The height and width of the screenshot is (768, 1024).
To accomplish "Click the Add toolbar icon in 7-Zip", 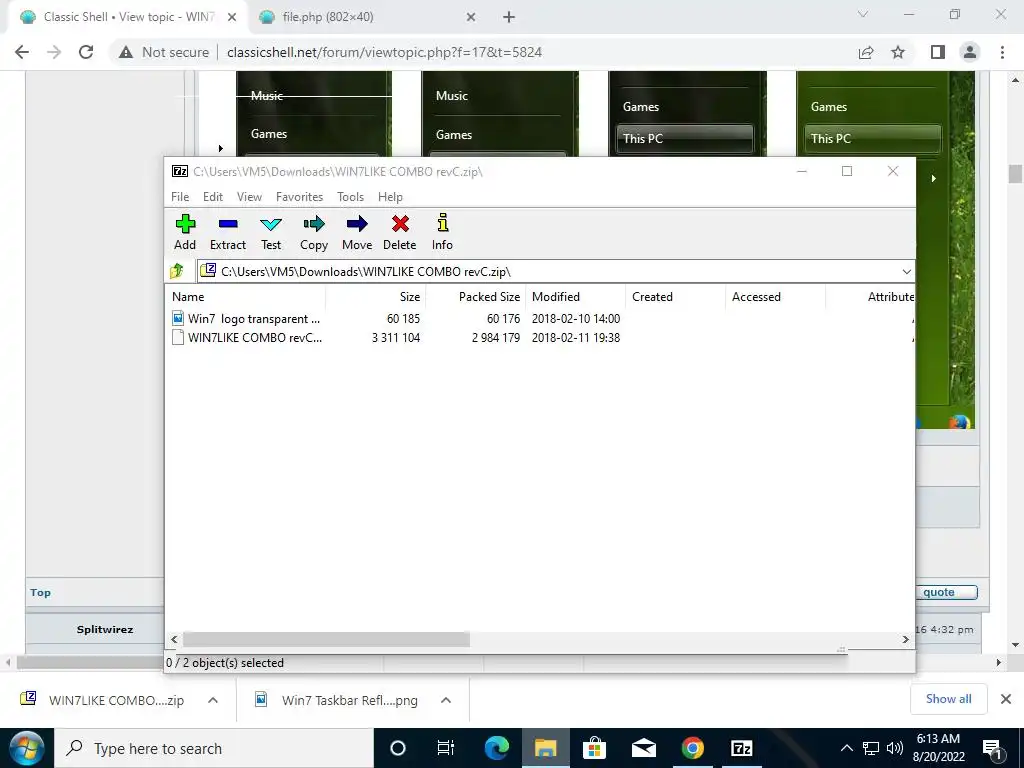I will [x=185, y=225].
